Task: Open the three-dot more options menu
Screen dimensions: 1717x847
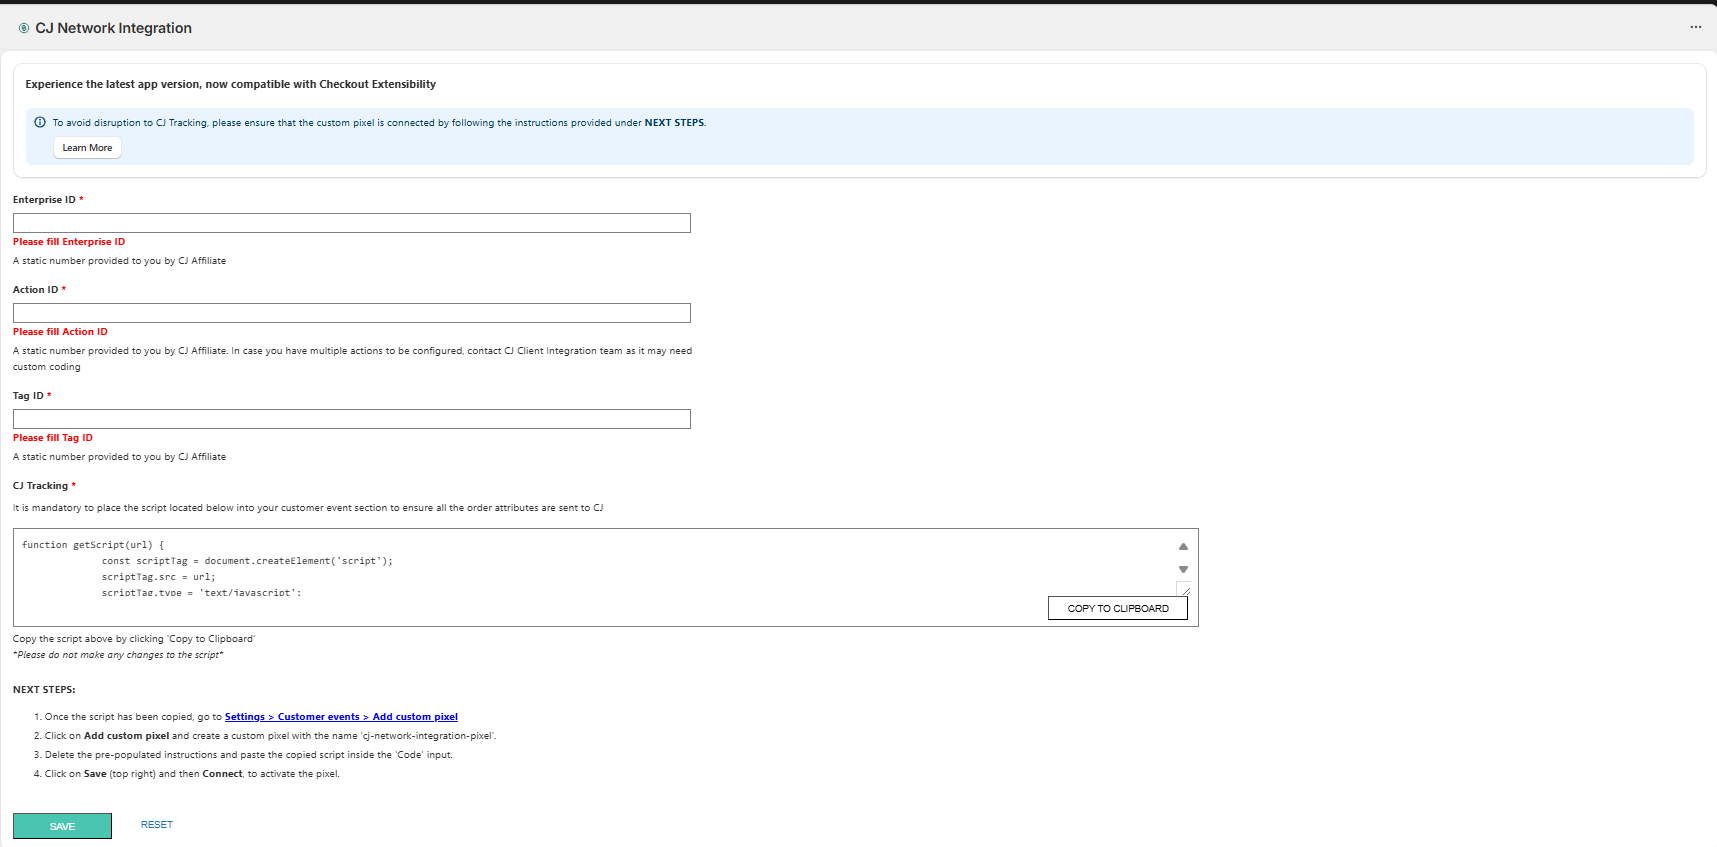Action: pyautogui.click(x=1695, y=27)
